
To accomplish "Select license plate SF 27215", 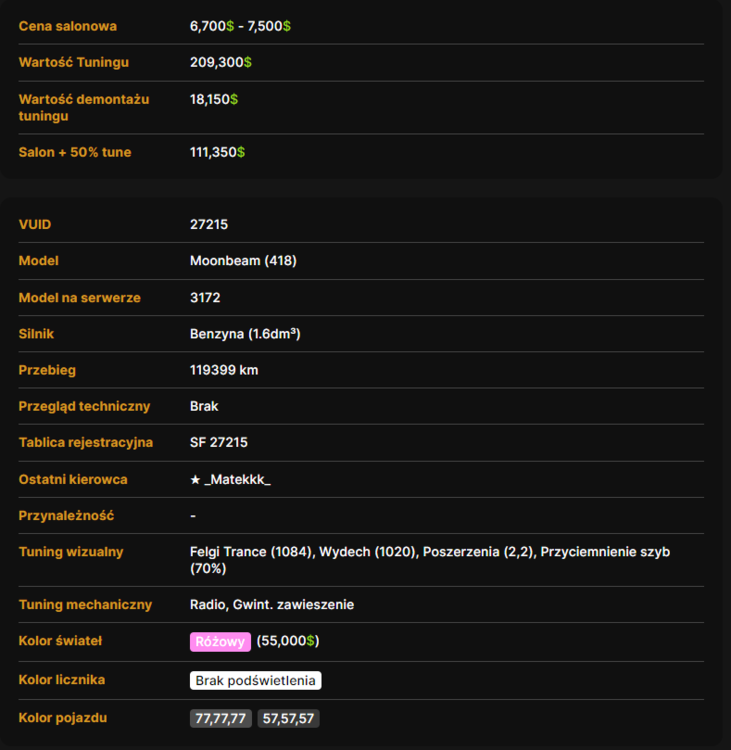I will coord(219,442).
